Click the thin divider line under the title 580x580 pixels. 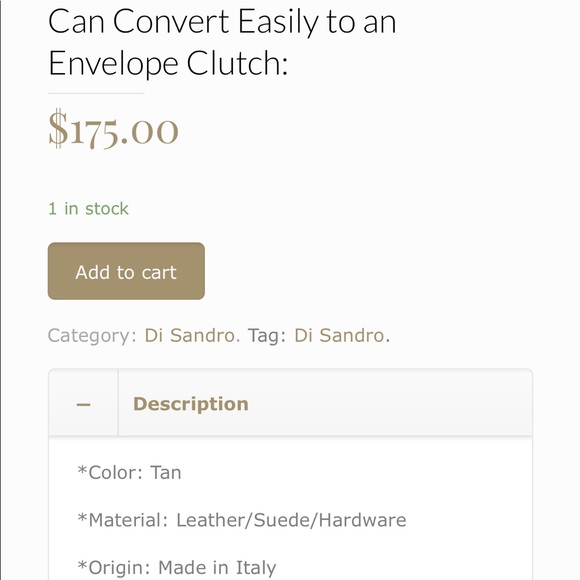coord(96,94)
